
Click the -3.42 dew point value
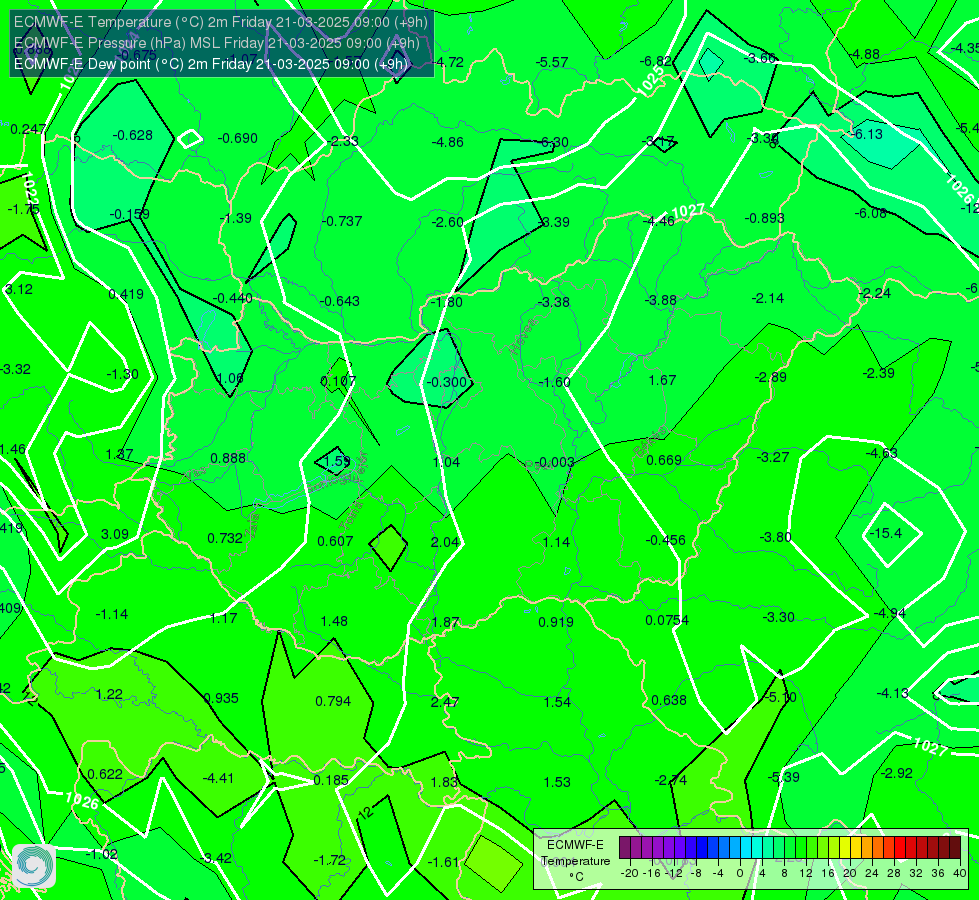216,858
